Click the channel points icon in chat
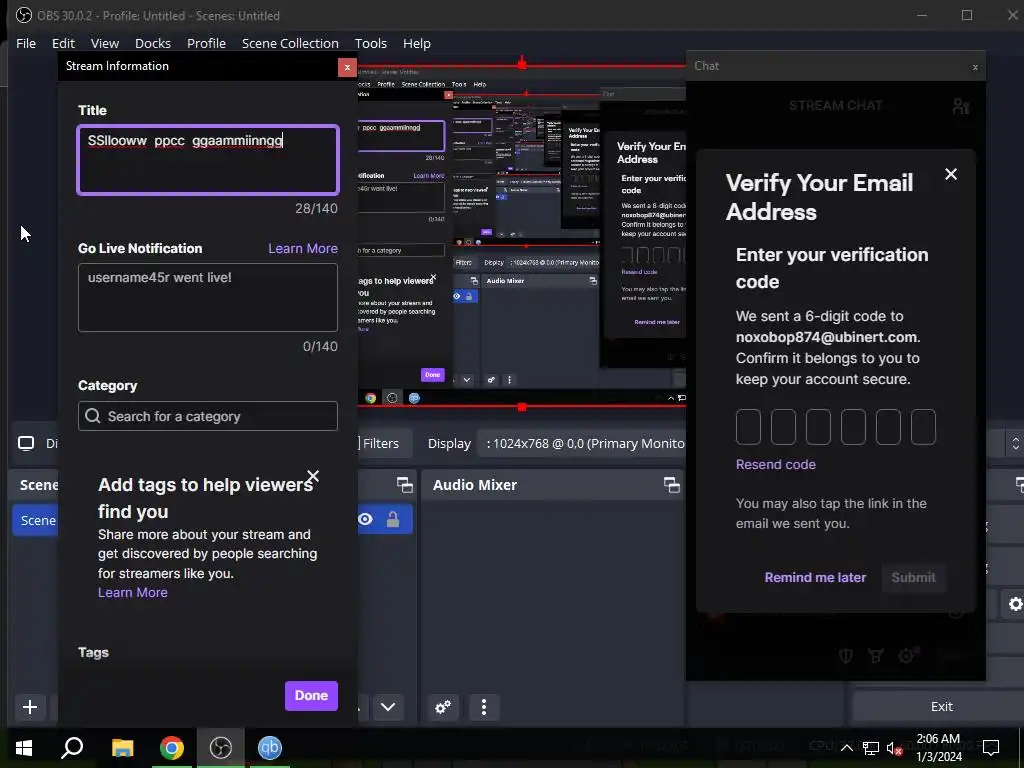This screenshot has height=768, width=1024. [x=876, y=656]
